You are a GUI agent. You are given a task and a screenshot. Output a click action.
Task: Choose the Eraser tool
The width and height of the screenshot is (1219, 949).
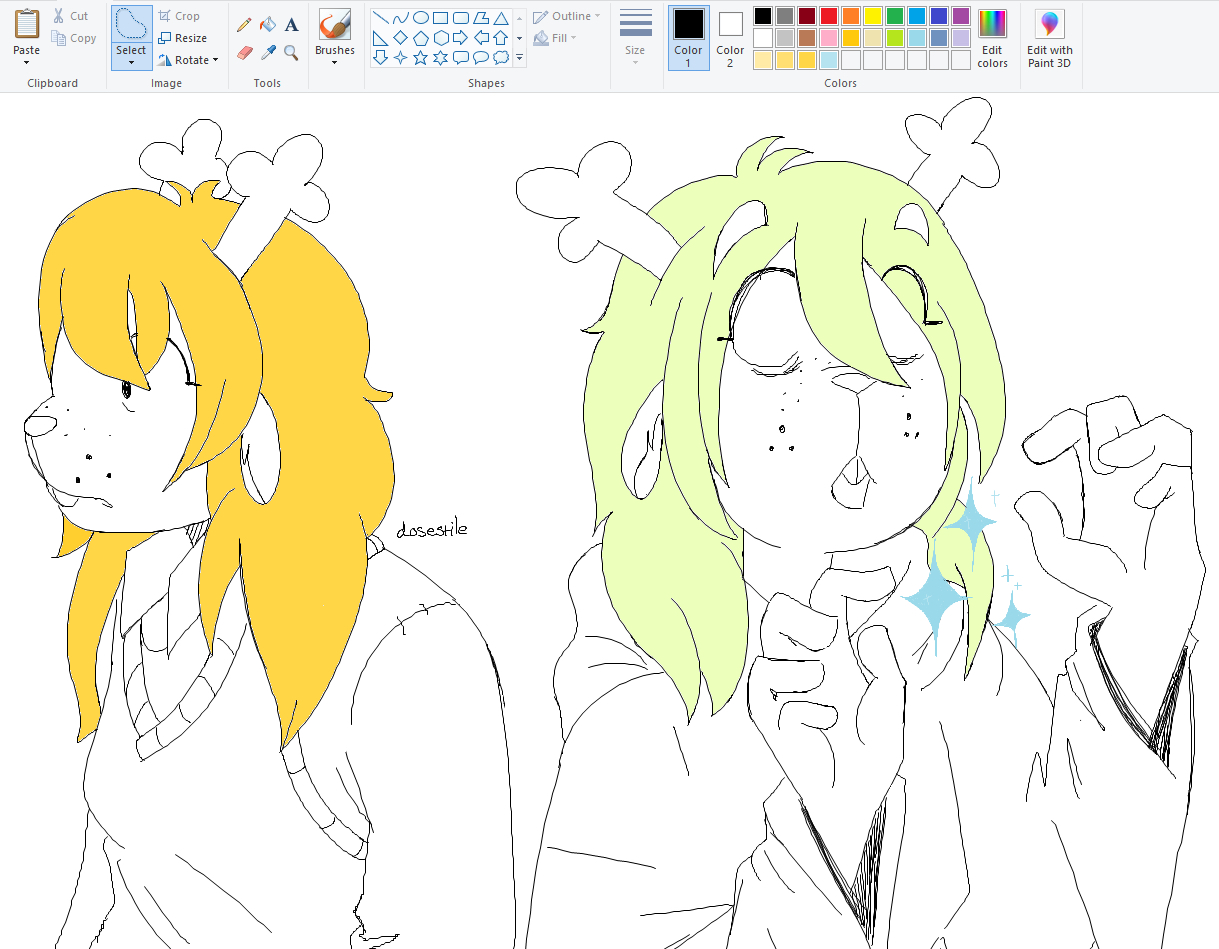[244, 52]
